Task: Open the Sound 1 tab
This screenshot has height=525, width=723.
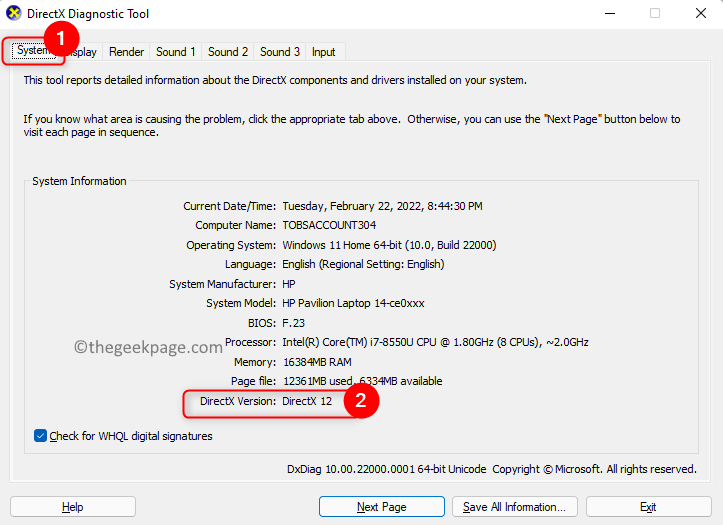Action: [176, 52]
